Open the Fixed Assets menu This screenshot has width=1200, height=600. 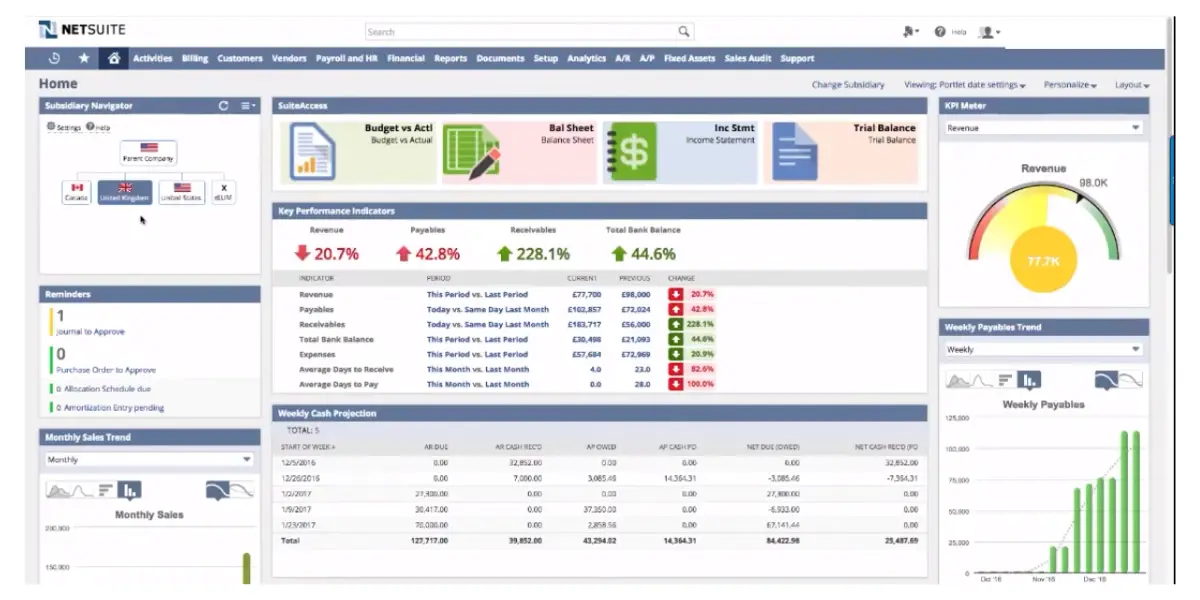pos(689,58)
